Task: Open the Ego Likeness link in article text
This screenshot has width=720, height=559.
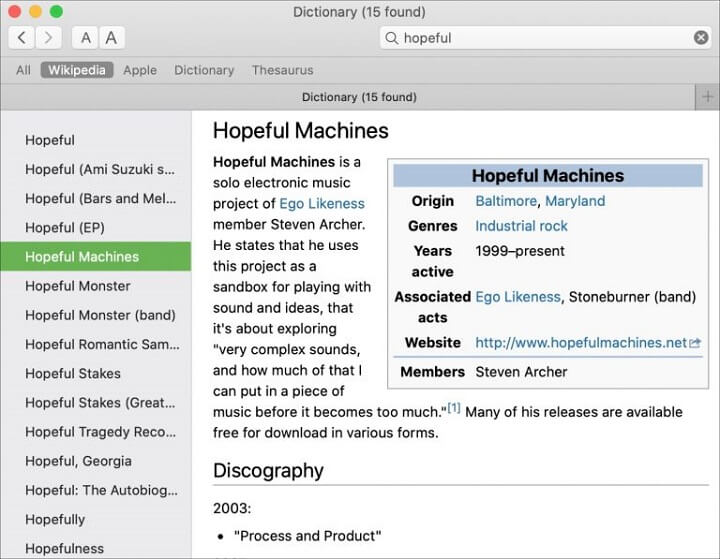Action: (x=322, y=203)
